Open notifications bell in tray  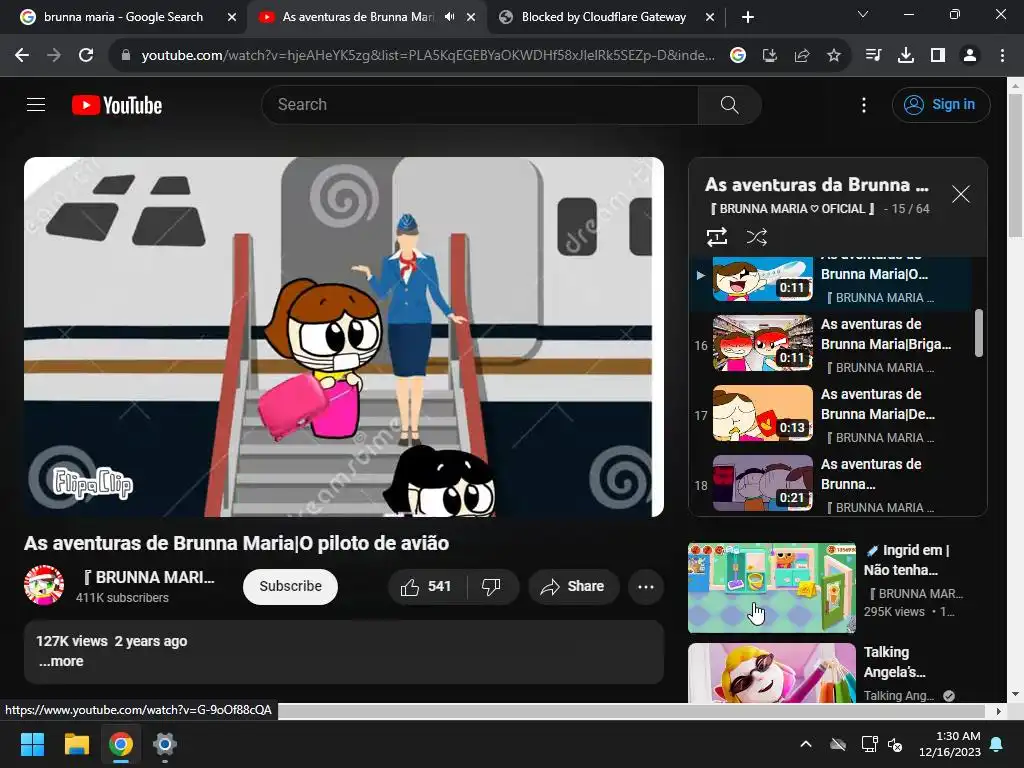coord(997,744)
